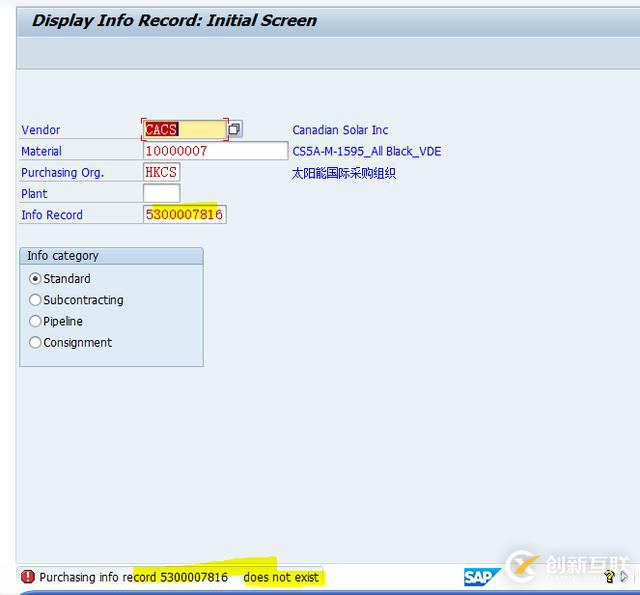Screen dimensions: 640x595
Task: Click the SAP logo in status bar
Action: coord(481,577)
